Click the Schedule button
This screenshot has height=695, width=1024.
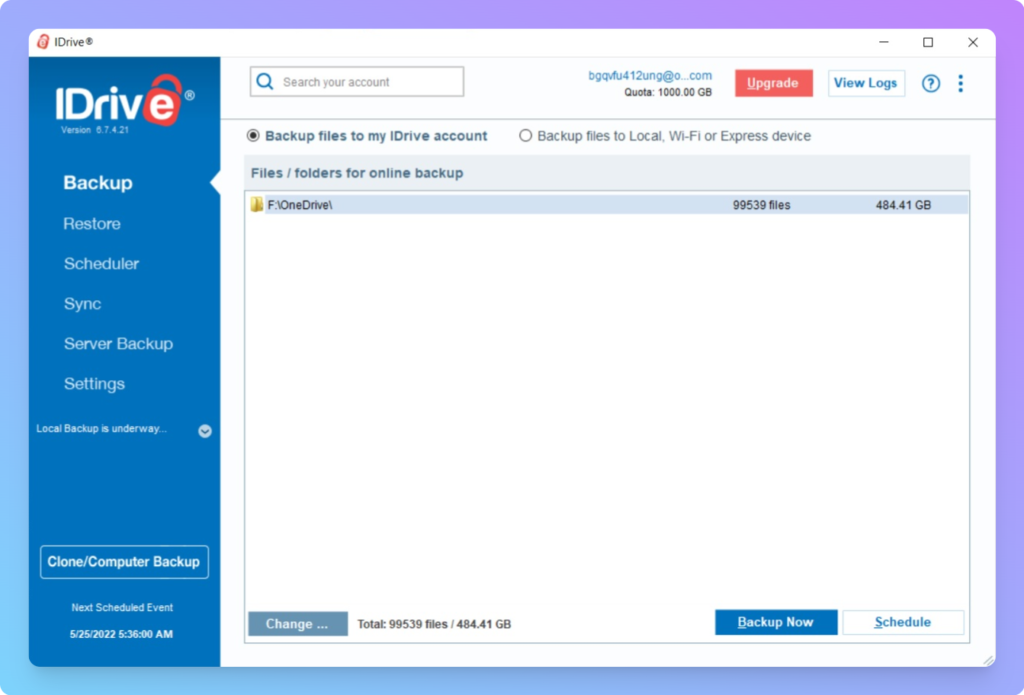pos(902,622)
